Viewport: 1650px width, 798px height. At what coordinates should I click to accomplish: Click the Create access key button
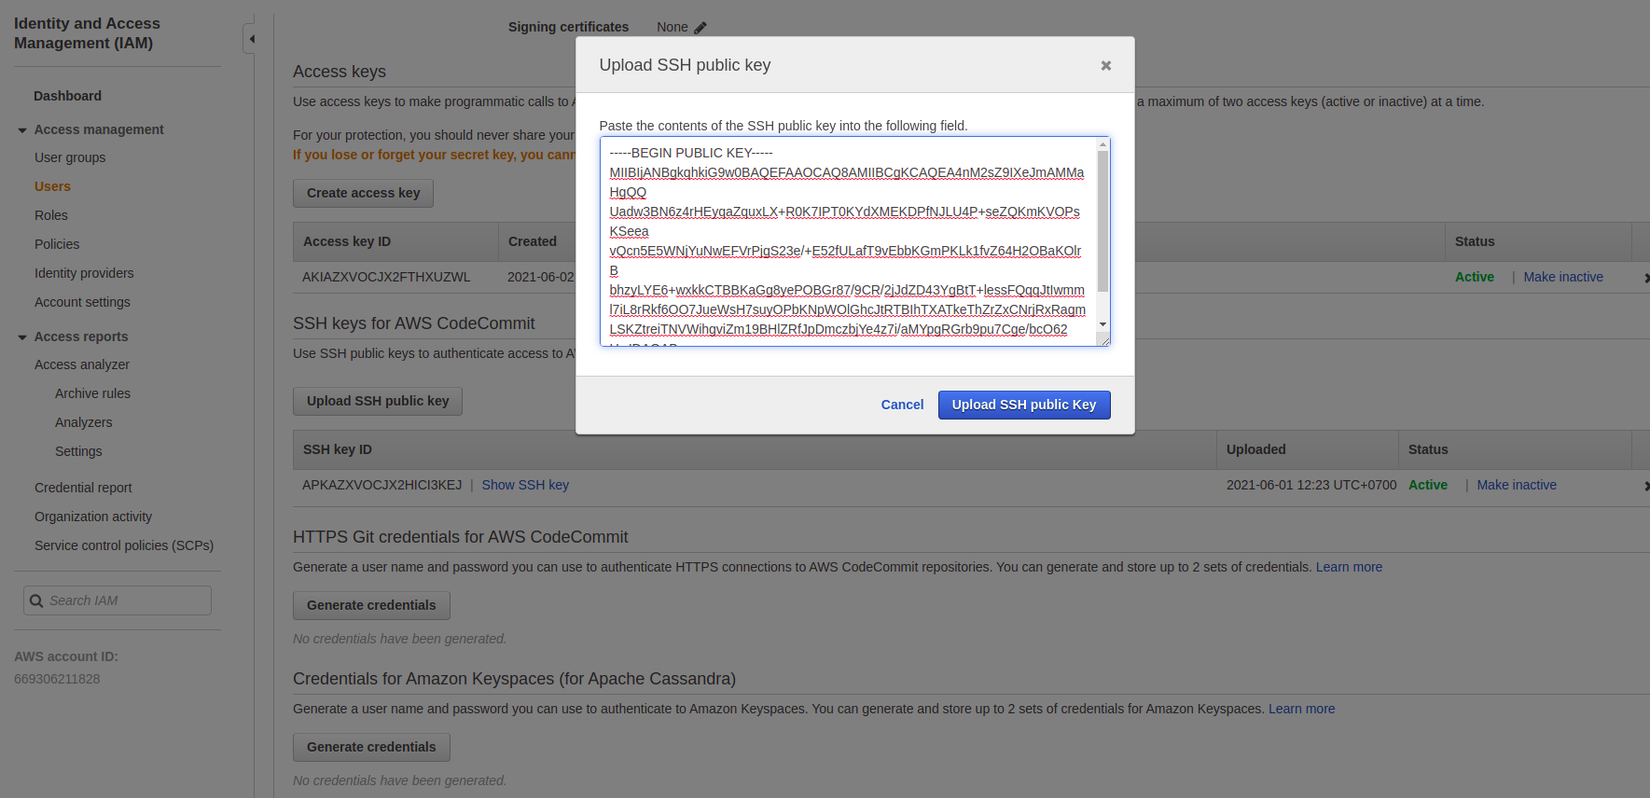coord(363,193)
